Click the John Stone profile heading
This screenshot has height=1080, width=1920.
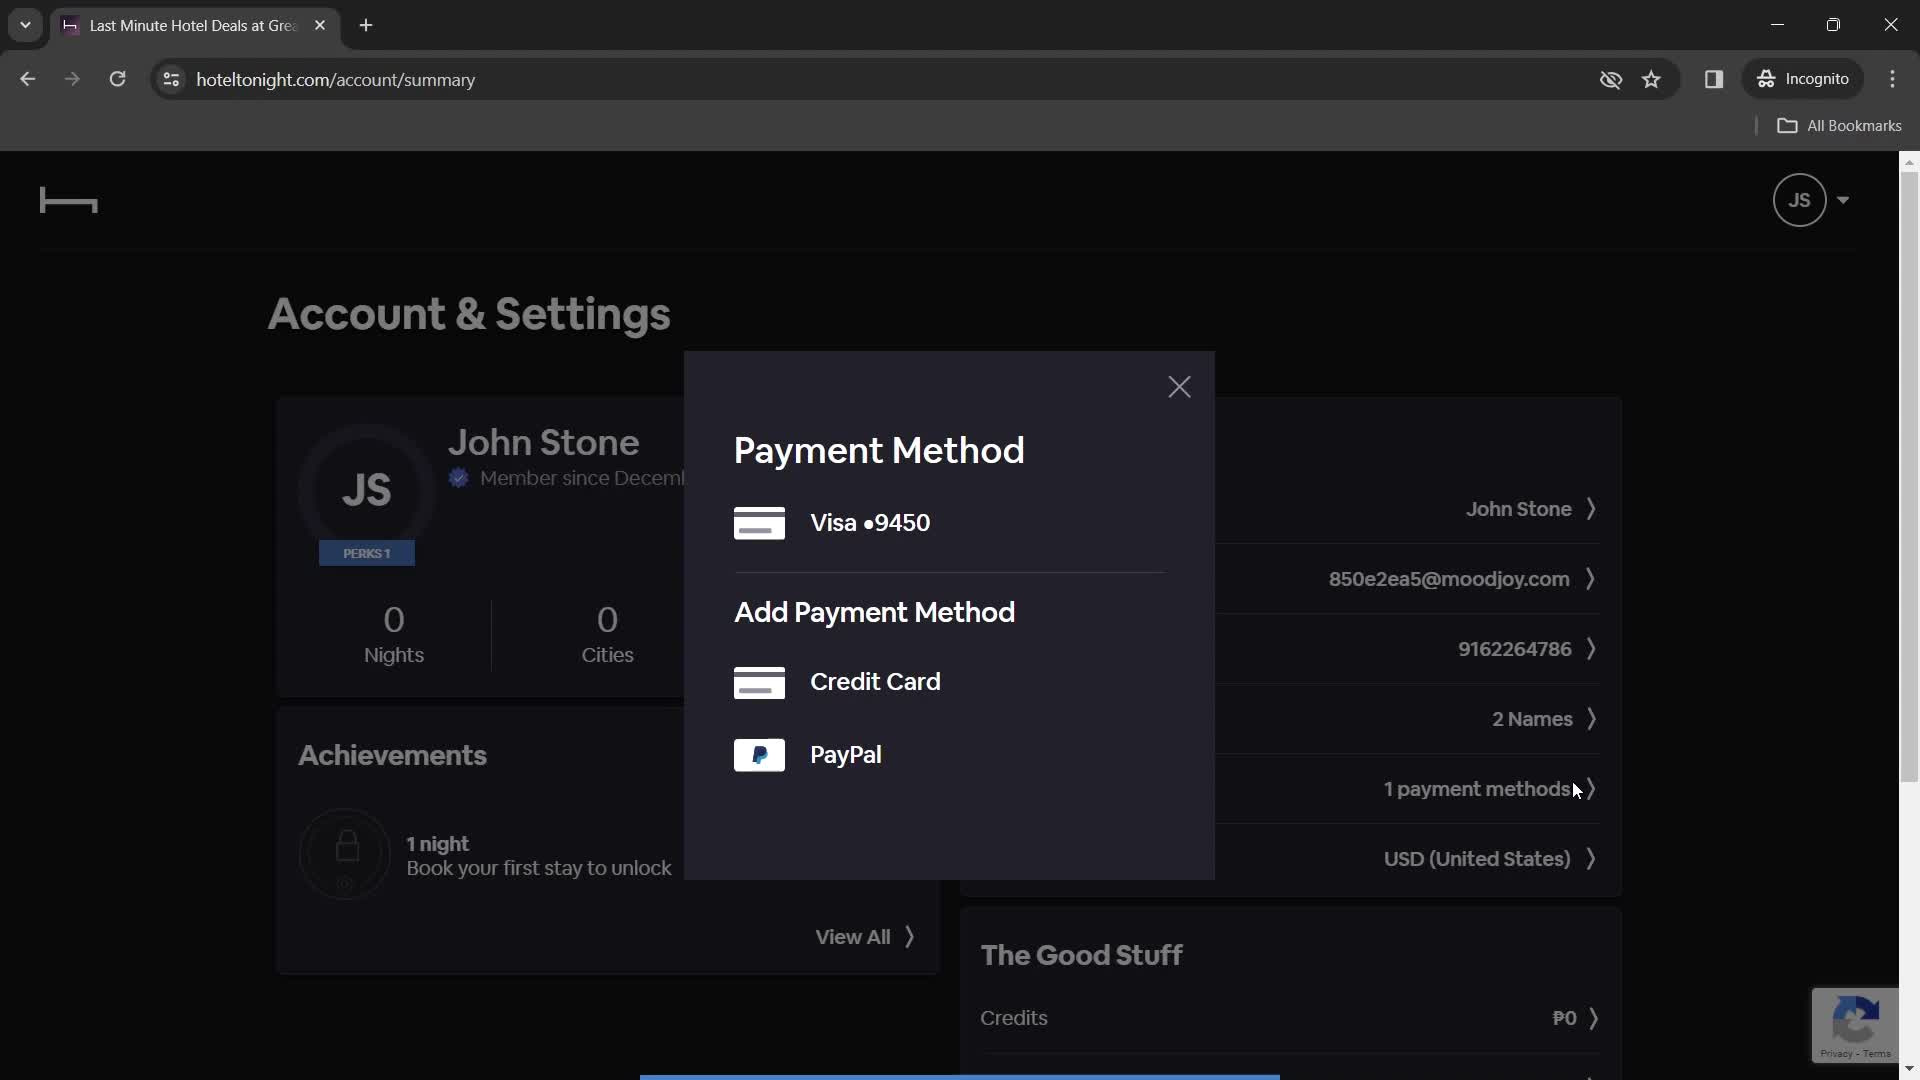click(x=543, y=443)
